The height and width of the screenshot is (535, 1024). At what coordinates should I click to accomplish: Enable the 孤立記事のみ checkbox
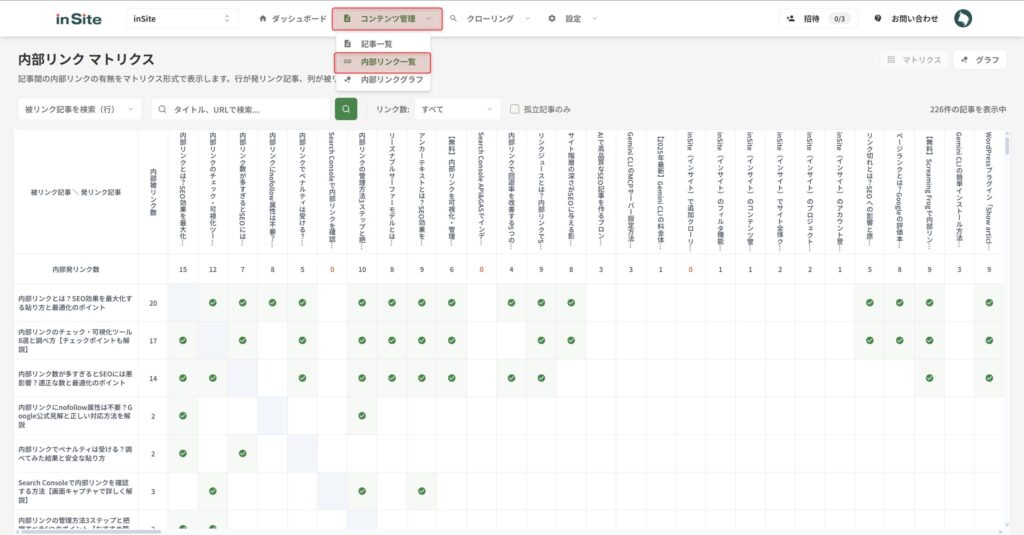[x=515, y=109]
